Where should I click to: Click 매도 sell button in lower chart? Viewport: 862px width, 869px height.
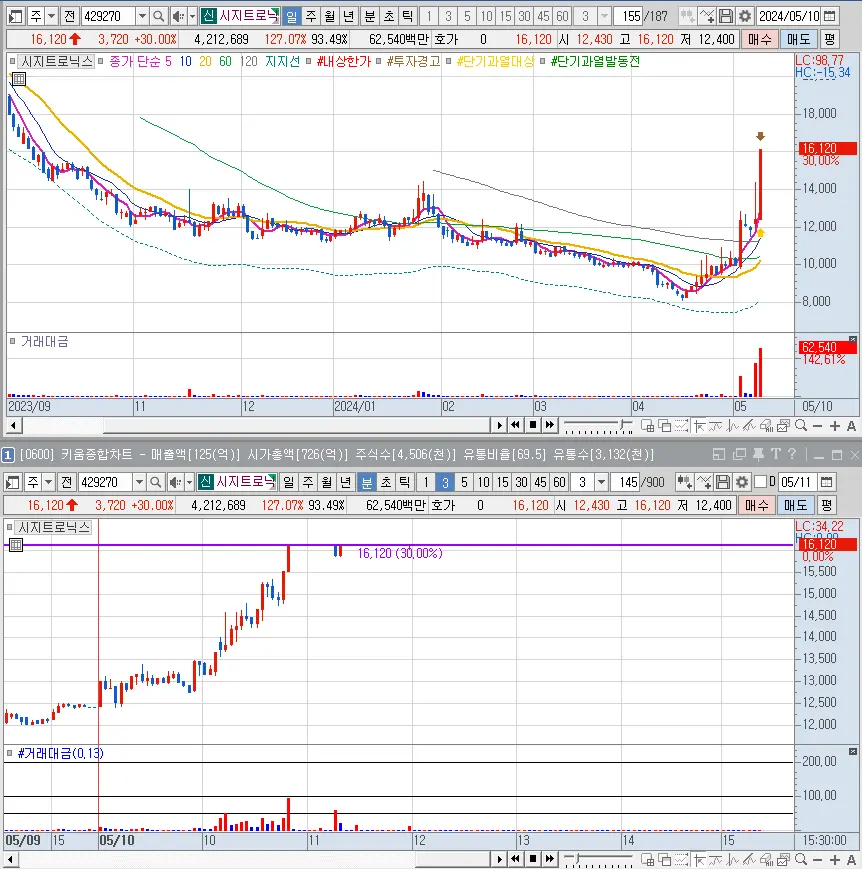tap(795, 505)
